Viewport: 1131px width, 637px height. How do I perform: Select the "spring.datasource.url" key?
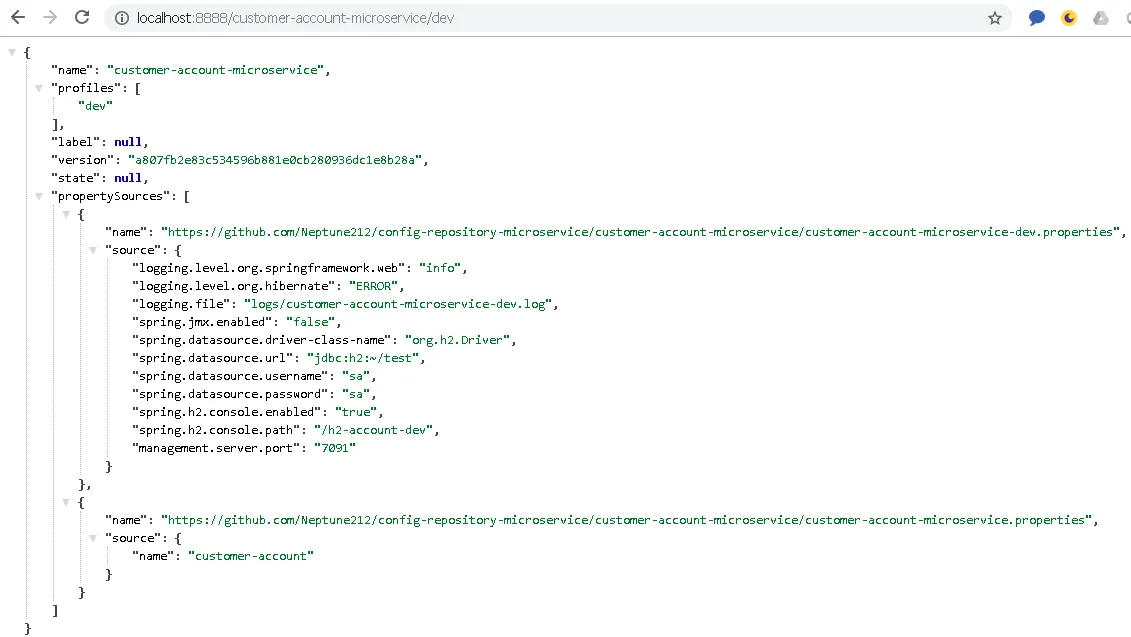click(213, 359)
